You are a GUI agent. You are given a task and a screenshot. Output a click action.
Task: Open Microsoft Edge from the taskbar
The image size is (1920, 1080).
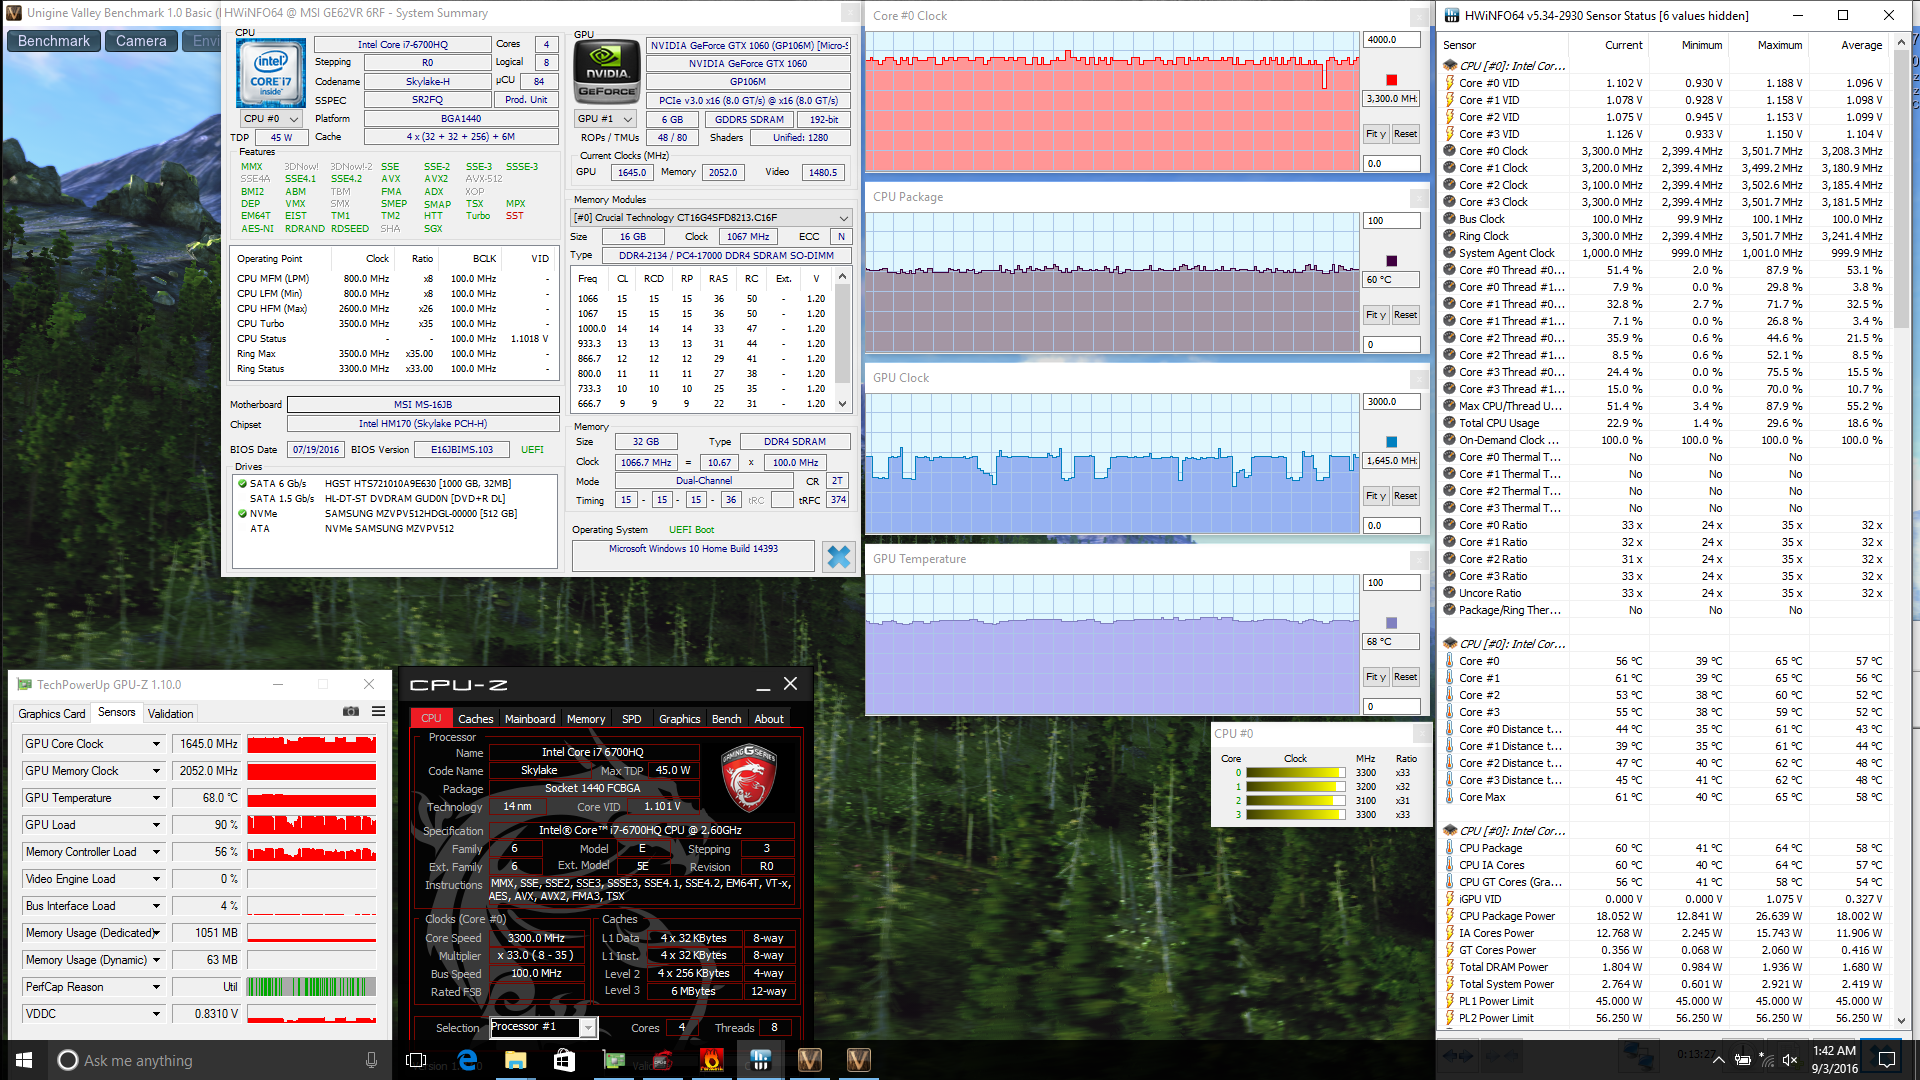tap(467, 1060)
